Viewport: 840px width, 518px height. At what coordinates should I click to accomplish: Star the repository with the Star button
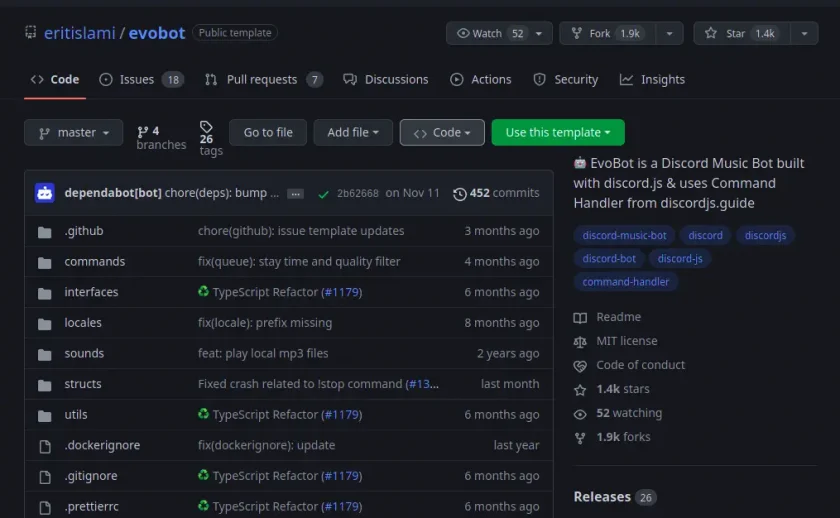coord(742,33)
